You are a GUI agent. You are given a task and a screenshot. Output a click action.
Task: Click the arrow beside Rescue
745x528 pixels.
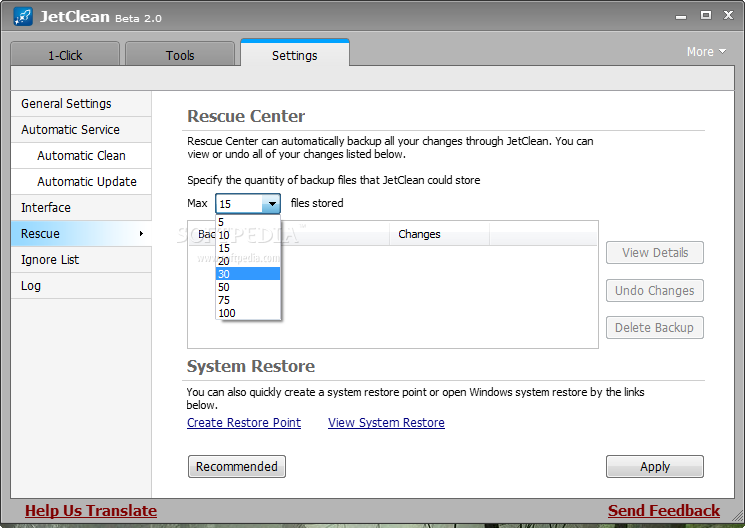tap(141, 233)
